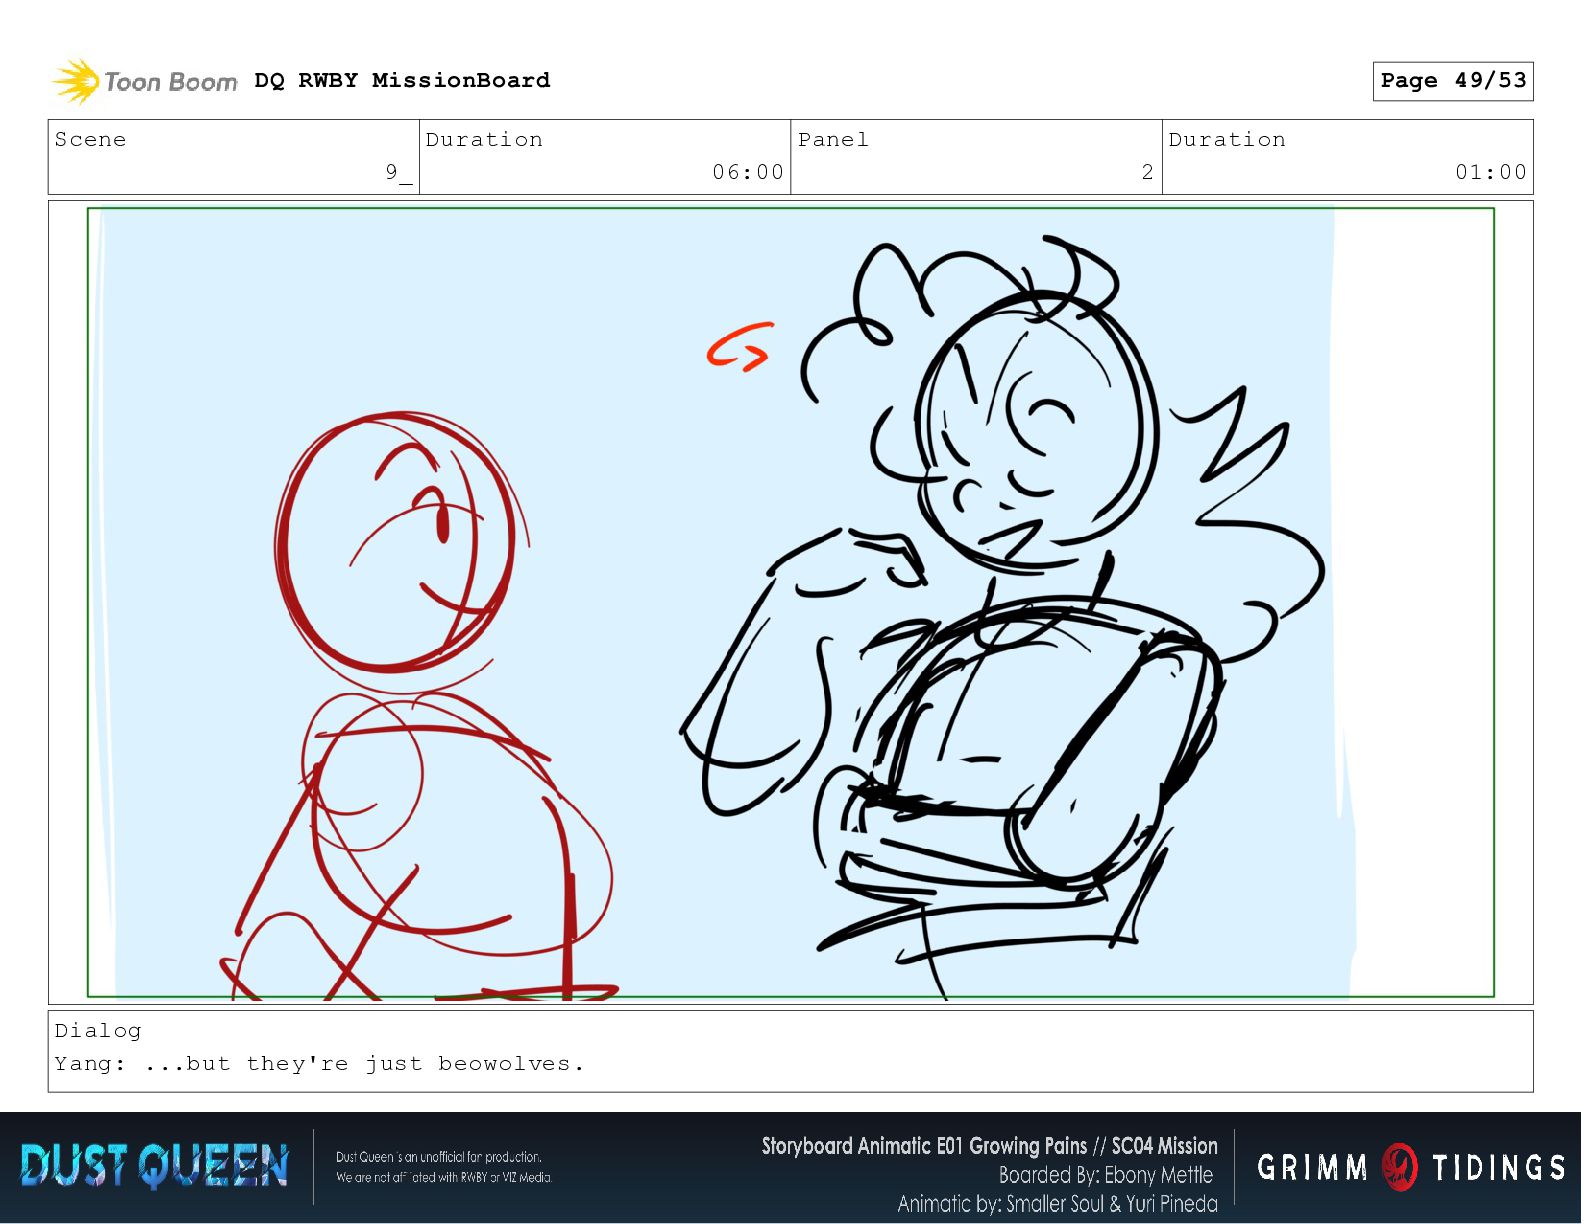Click the panel duration '01:00'
Viewport: 1584px width, 1224px height.
pyautogui.click(x=1491, y=172)
